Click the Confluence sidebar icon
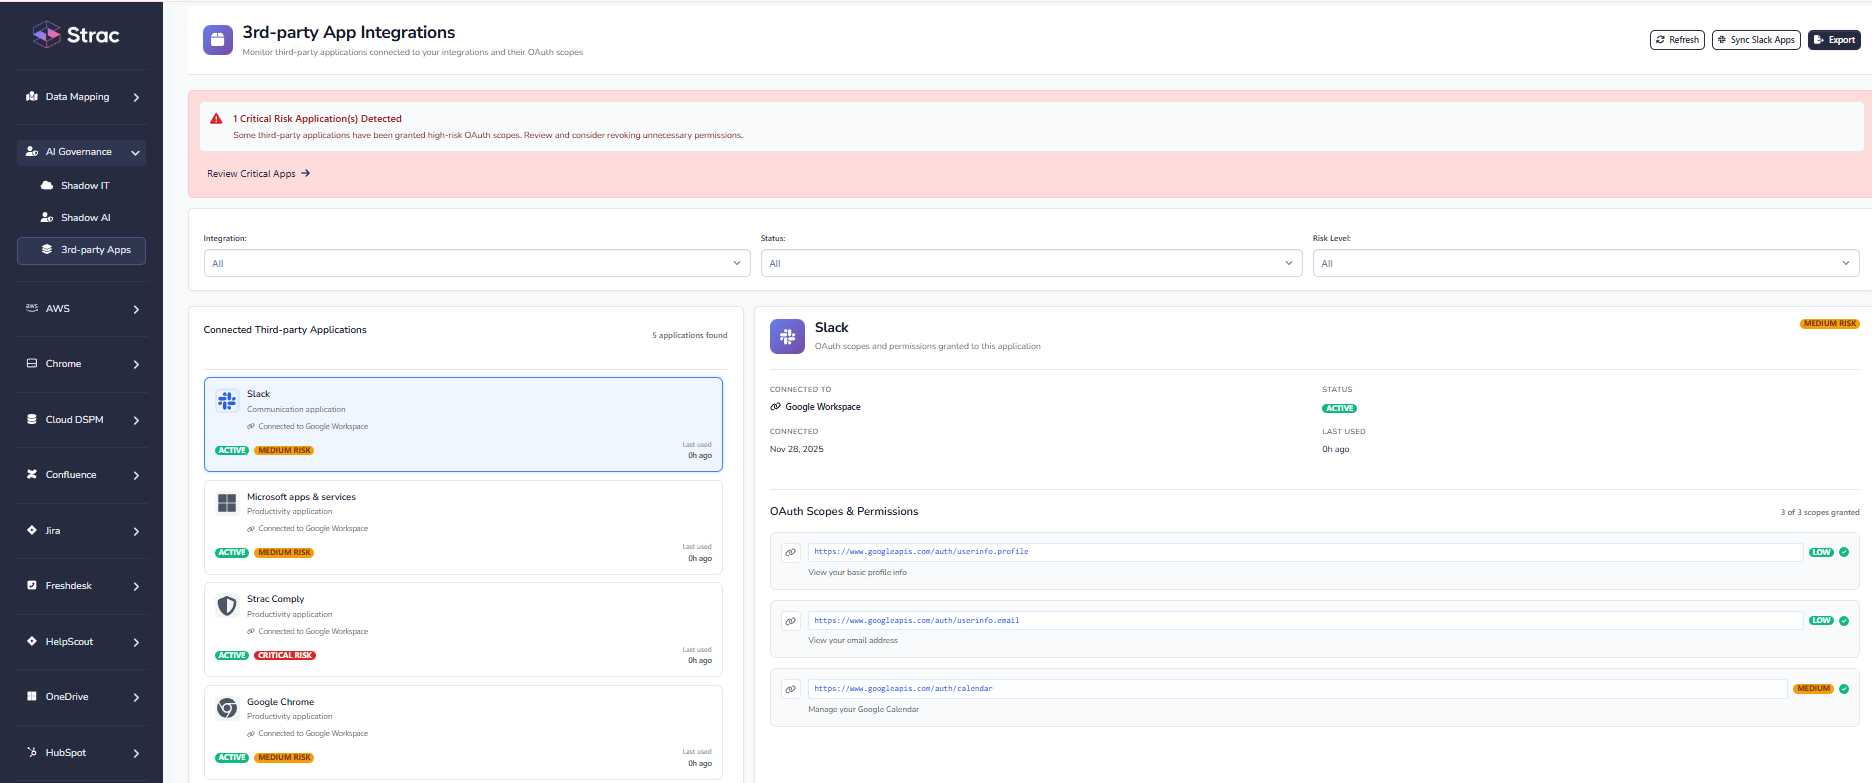Image resolution: width=1872 pixels, height=783 pixels. pos(32,475)
